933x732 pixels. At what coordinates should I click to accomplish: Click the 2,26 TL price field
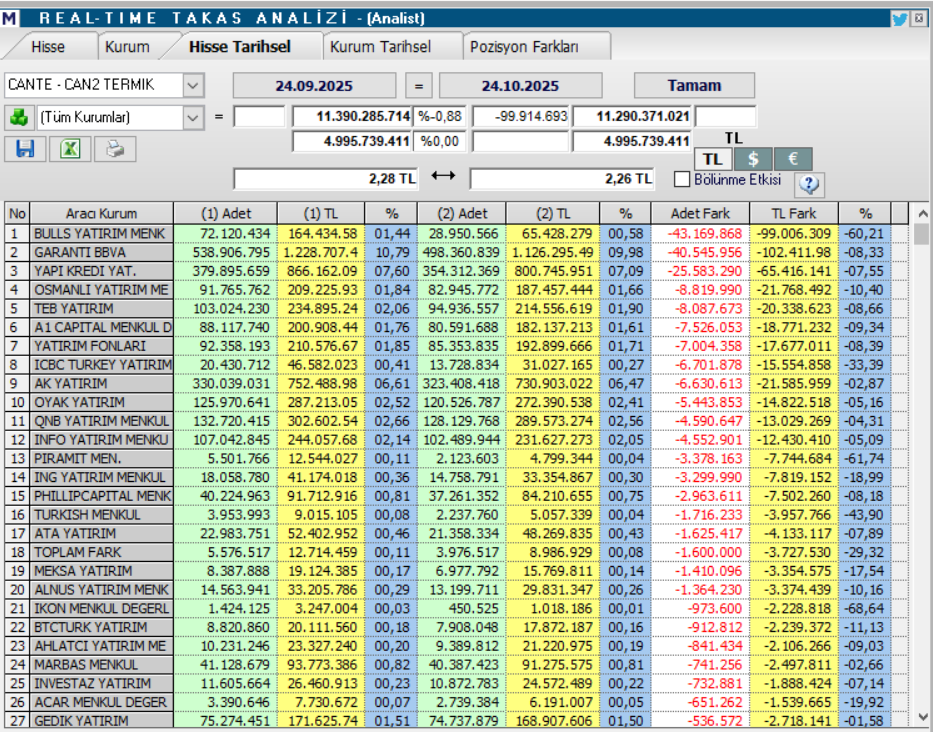(562, 179)
